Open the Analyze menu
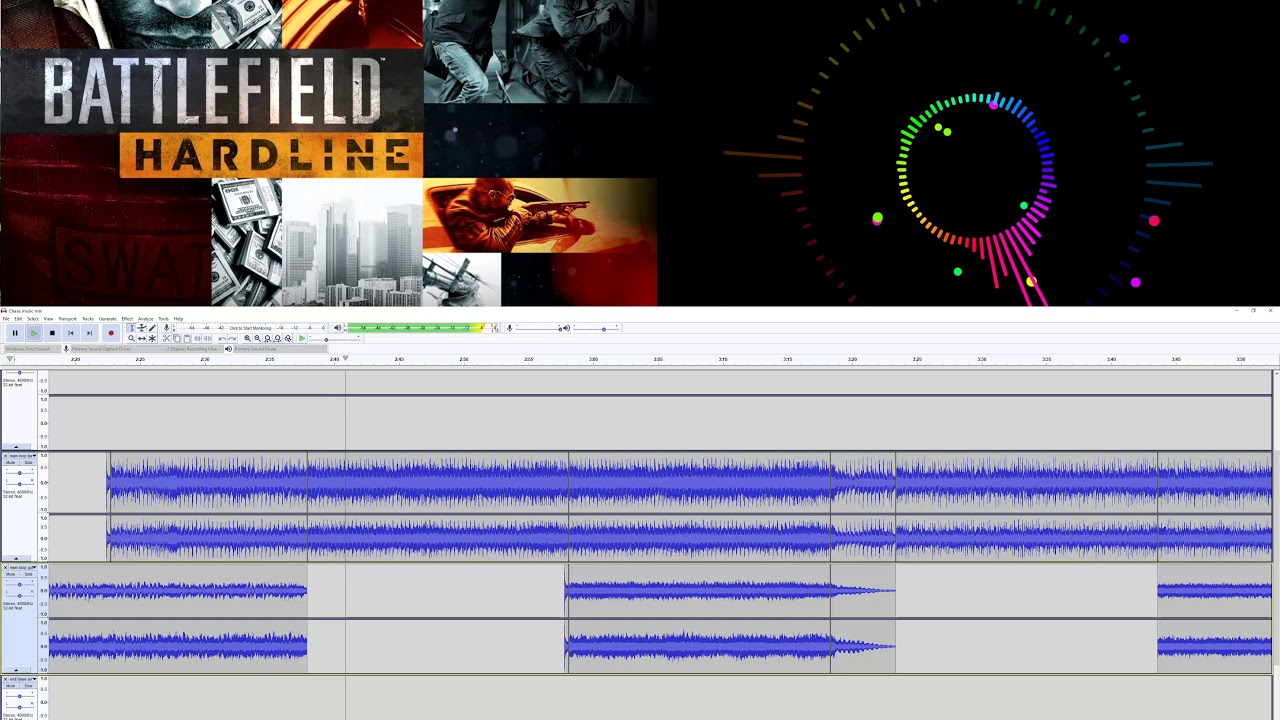1280x720 pixels. point(145,319)
